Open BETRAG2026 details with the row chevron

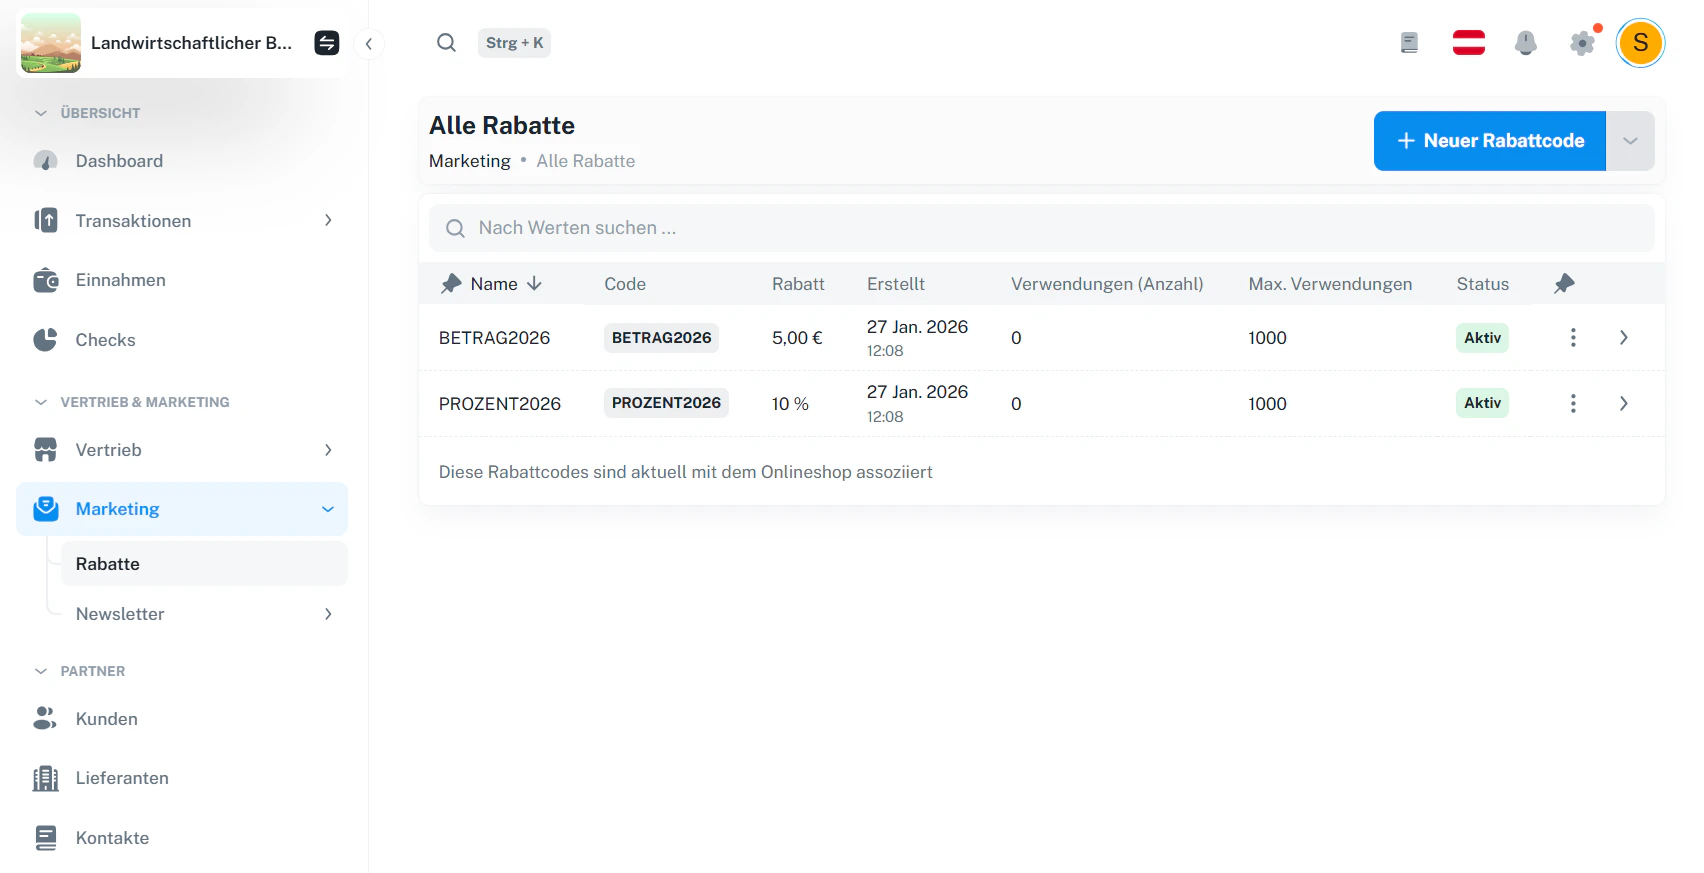[1624, 338]
